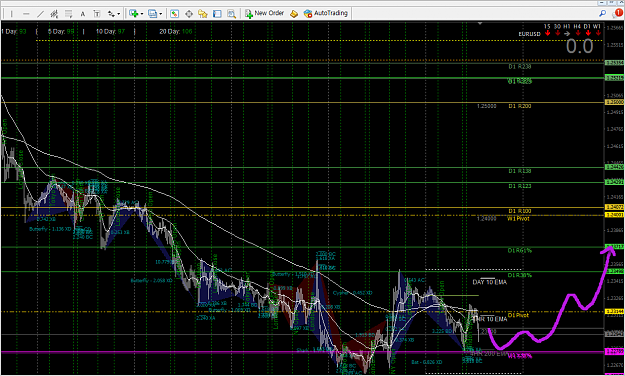625x376 pixels.
Task: Expand the profiles dropdown arrow
Action: click(x=161, y=14)
